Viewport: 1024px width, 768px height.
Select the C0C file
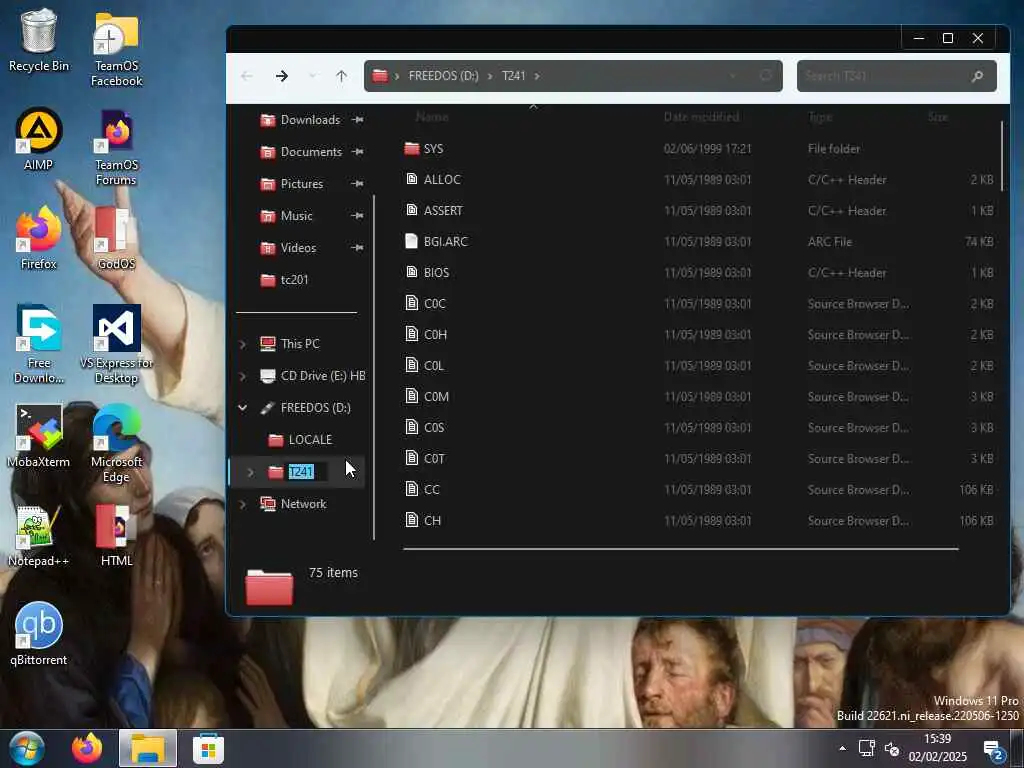pyautogui.click(x=699, y=304)
